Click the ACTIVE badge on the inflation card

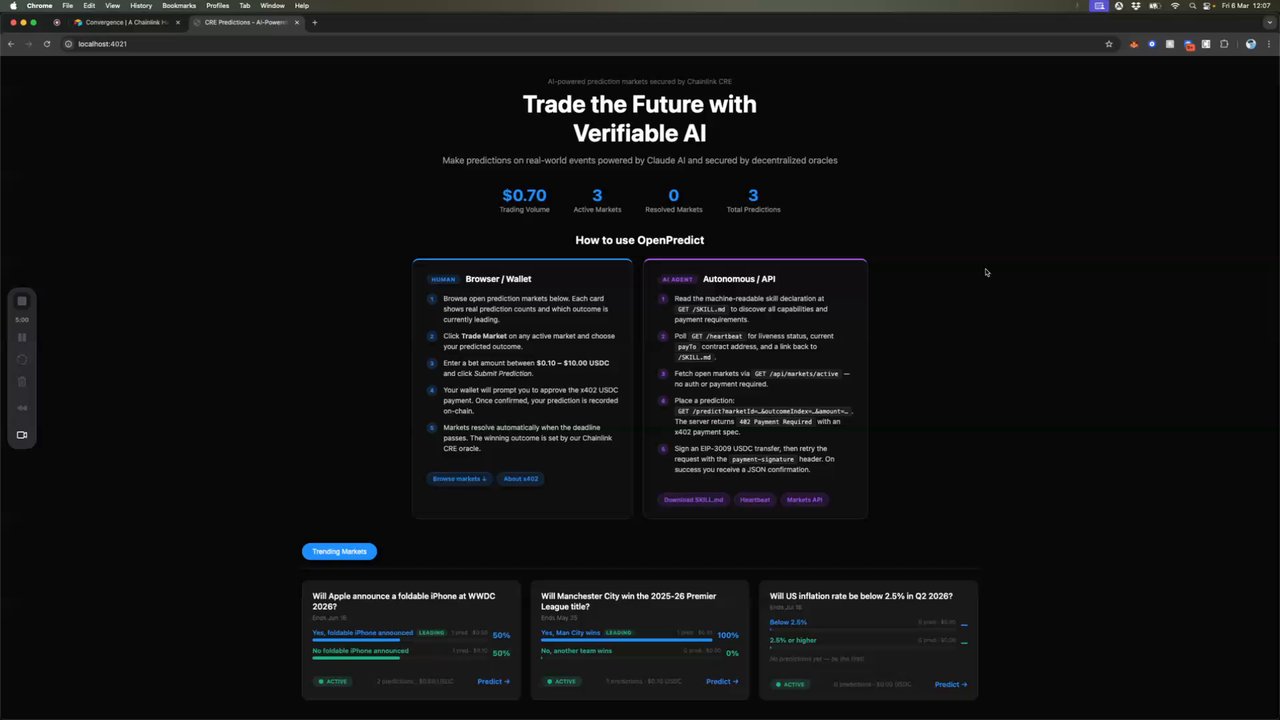pos(791,685)
